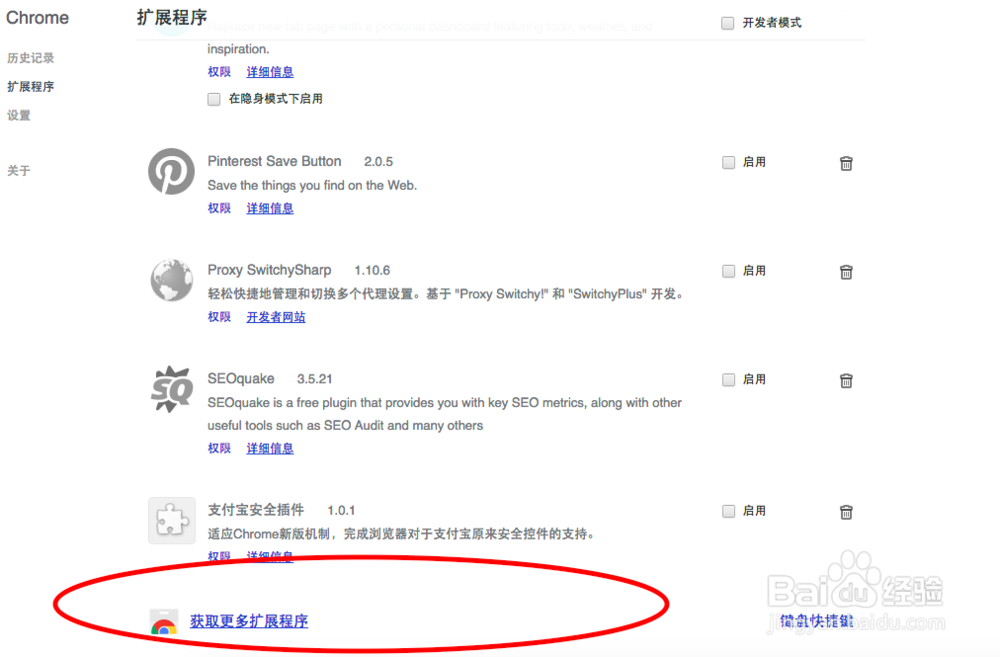Delete Pinterest Save Button via trash icon
This screenshot has height=657, width=1000.
pyautogui.click(x=846, y=163)
